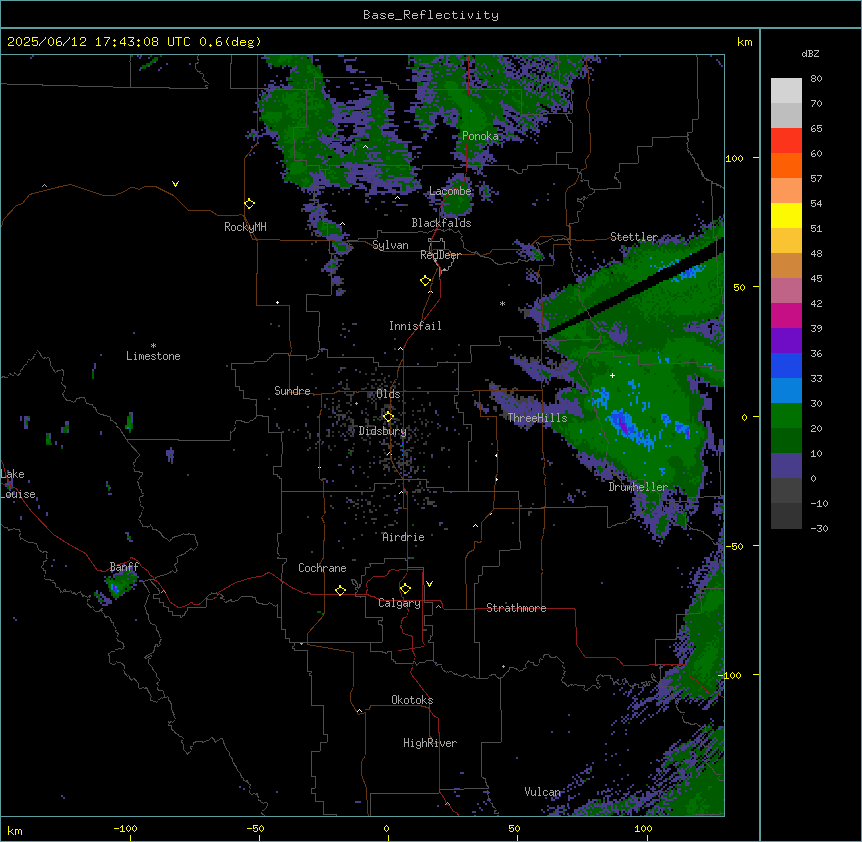Click the Strathmore label
The image size is (862, 842).
pos(516,608)
